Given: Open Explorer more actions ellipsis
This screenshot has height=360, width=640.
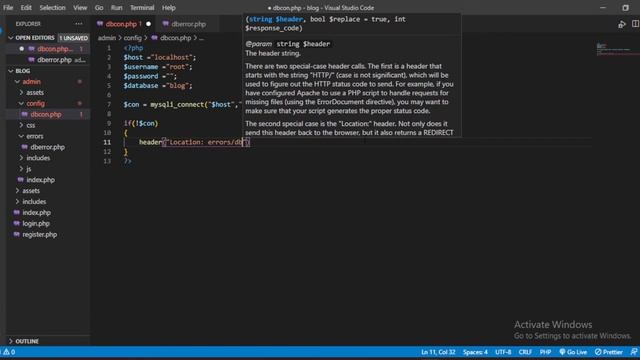Looking at the screenshot, I should (79, 24).
